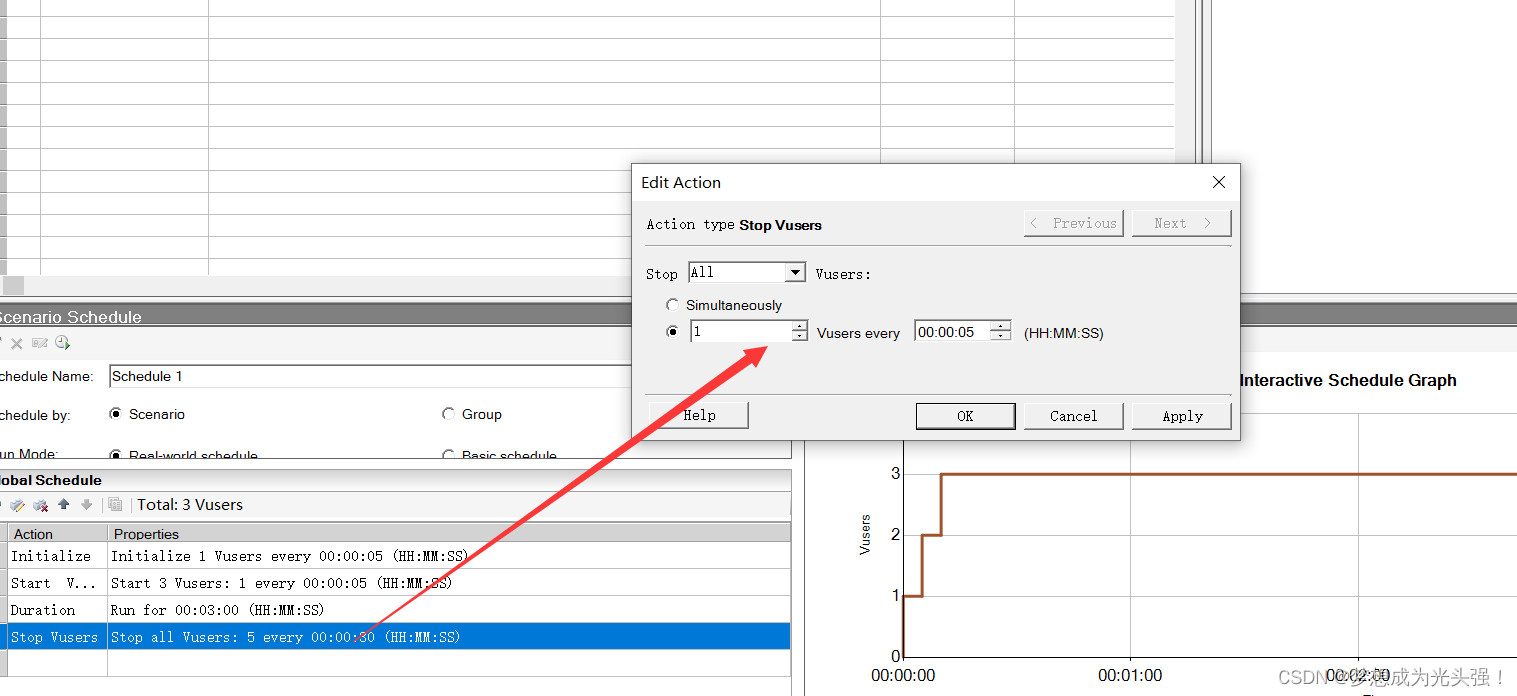Select Basic schedule run mode
Image resolution: width=1517 pixels, height=696 pixels.
coord(448,455)
